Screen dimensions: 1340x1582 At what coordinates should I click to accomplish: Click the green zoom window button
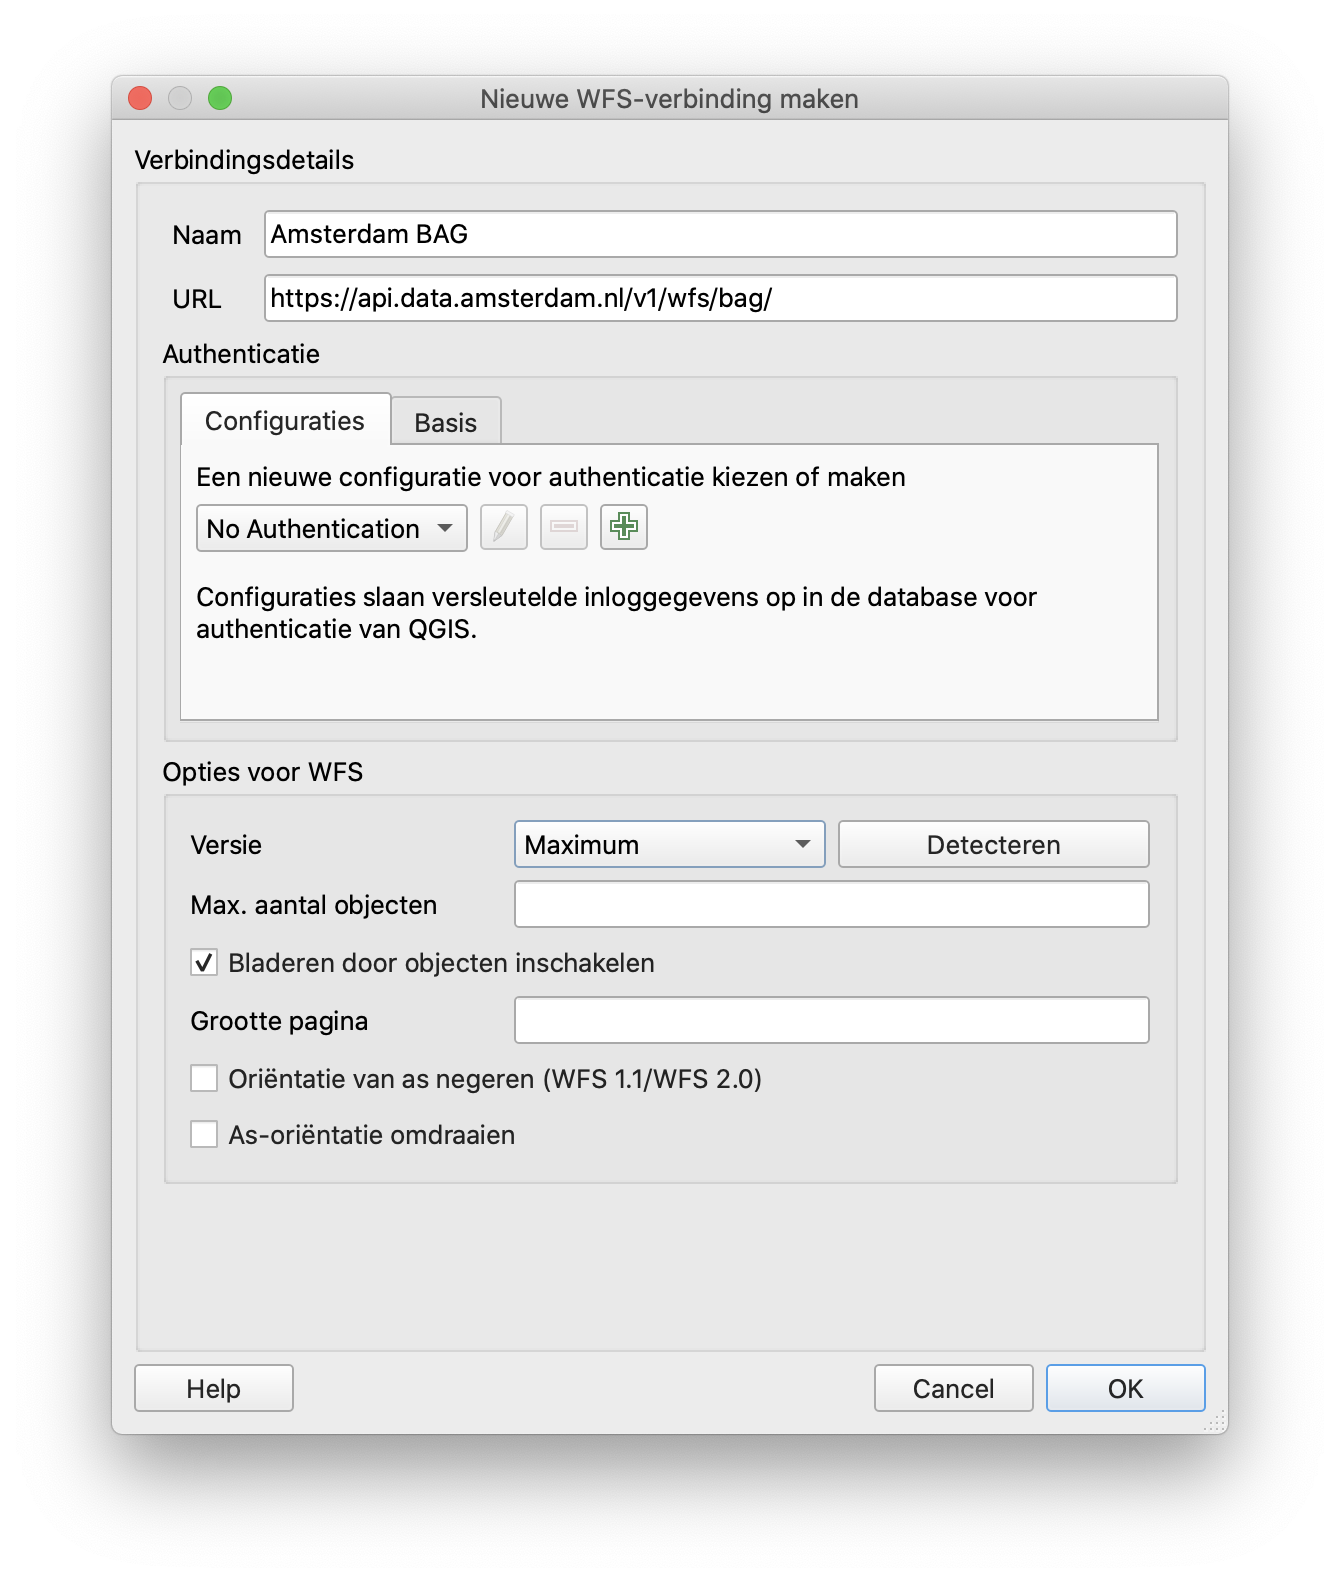(220, 98)
